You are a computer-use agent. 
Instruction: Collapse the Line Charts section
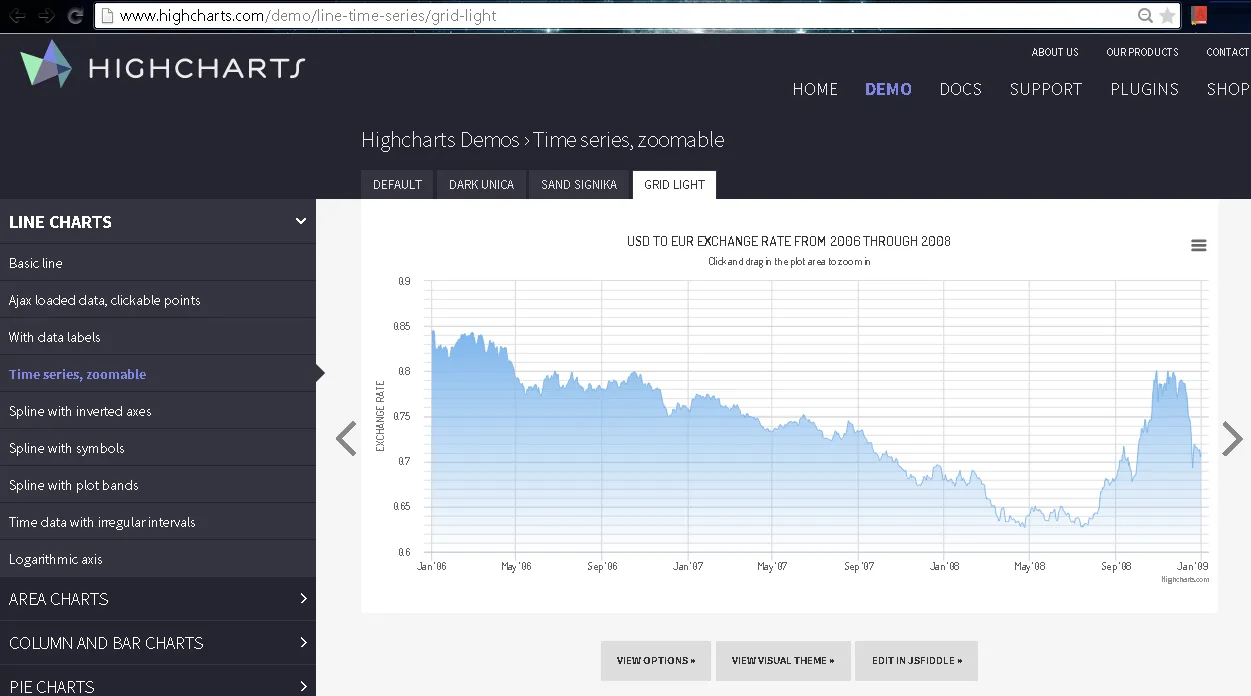point(158,222)
